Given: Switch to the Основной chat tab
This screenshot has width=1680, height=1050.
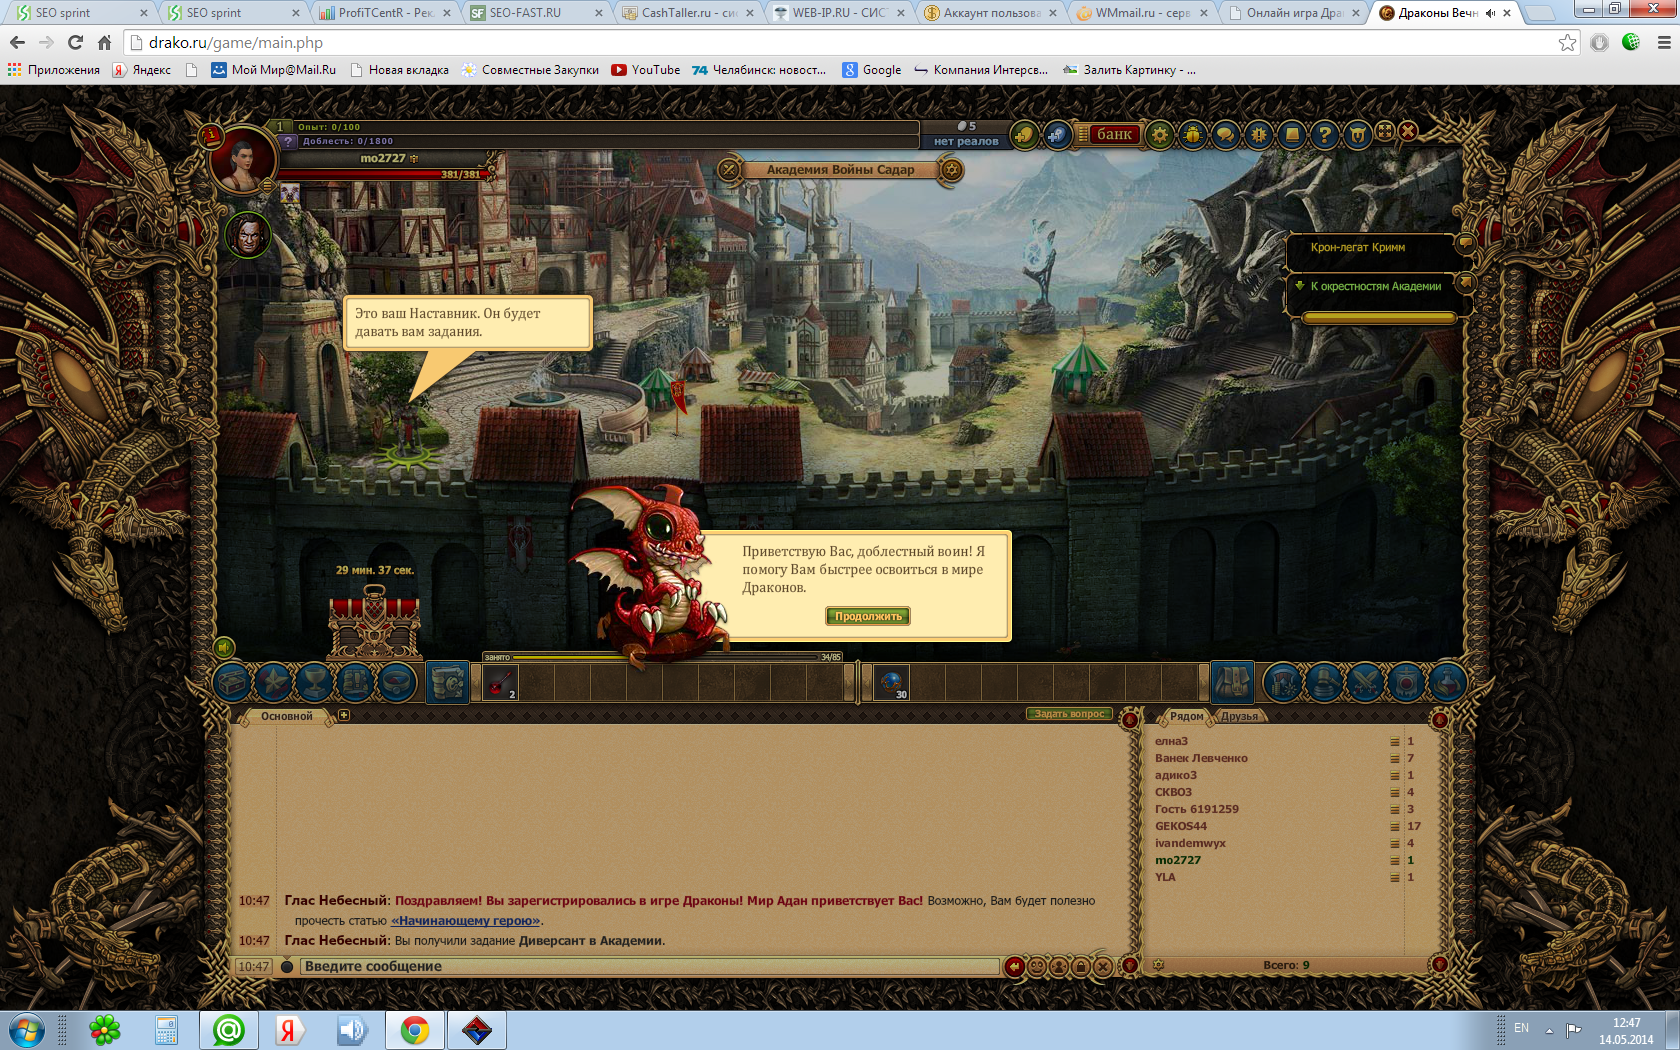Looking at the screenshot, I should [287, 716].
